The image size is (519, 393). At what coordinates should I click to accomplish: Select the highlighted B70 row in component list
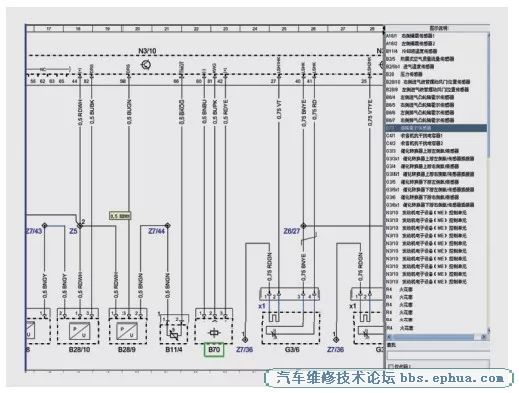tap(436, 128)
